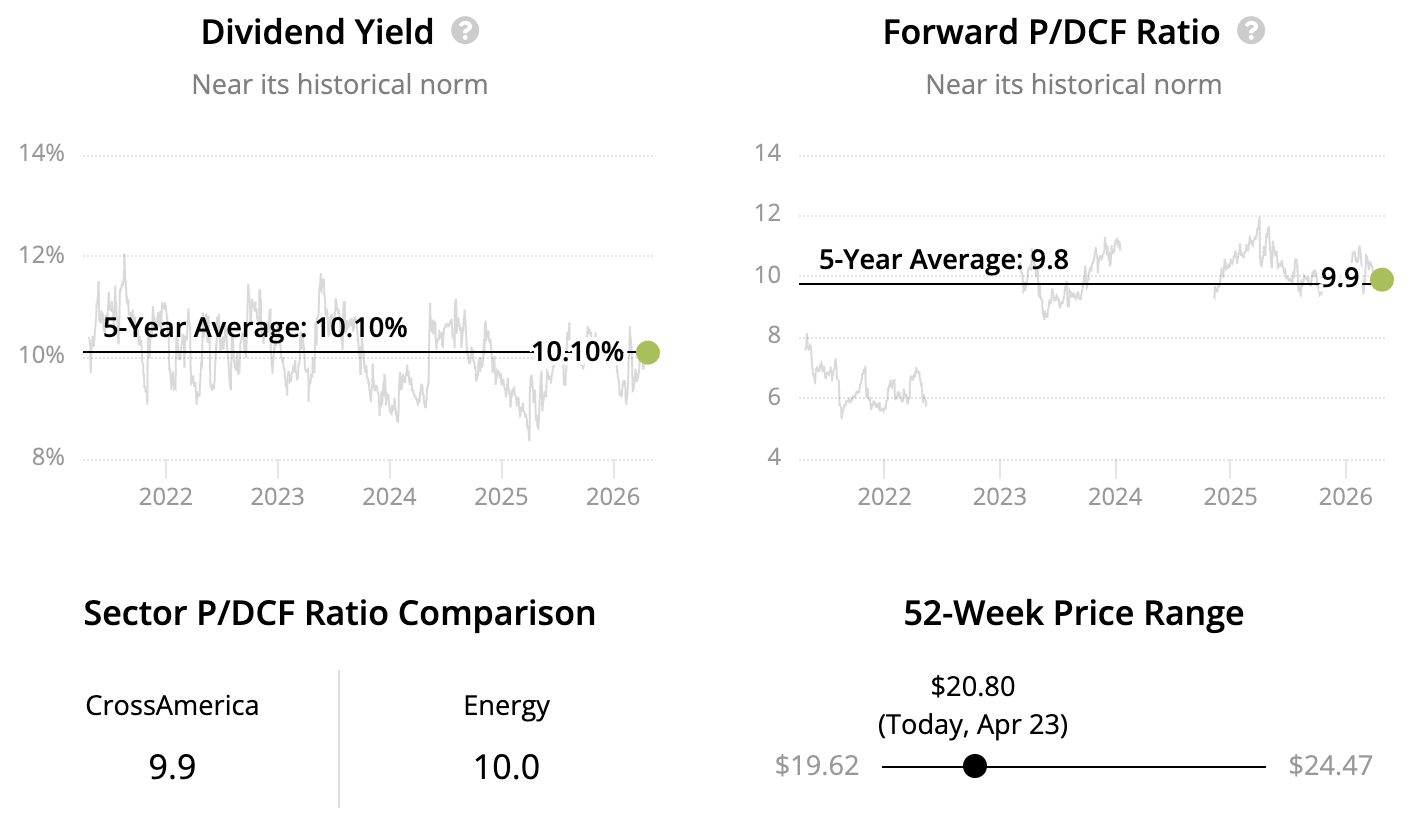Click the Forward P/DCF Ratio heading
The image size is (1414, 830).
[x=1051, y=32]
